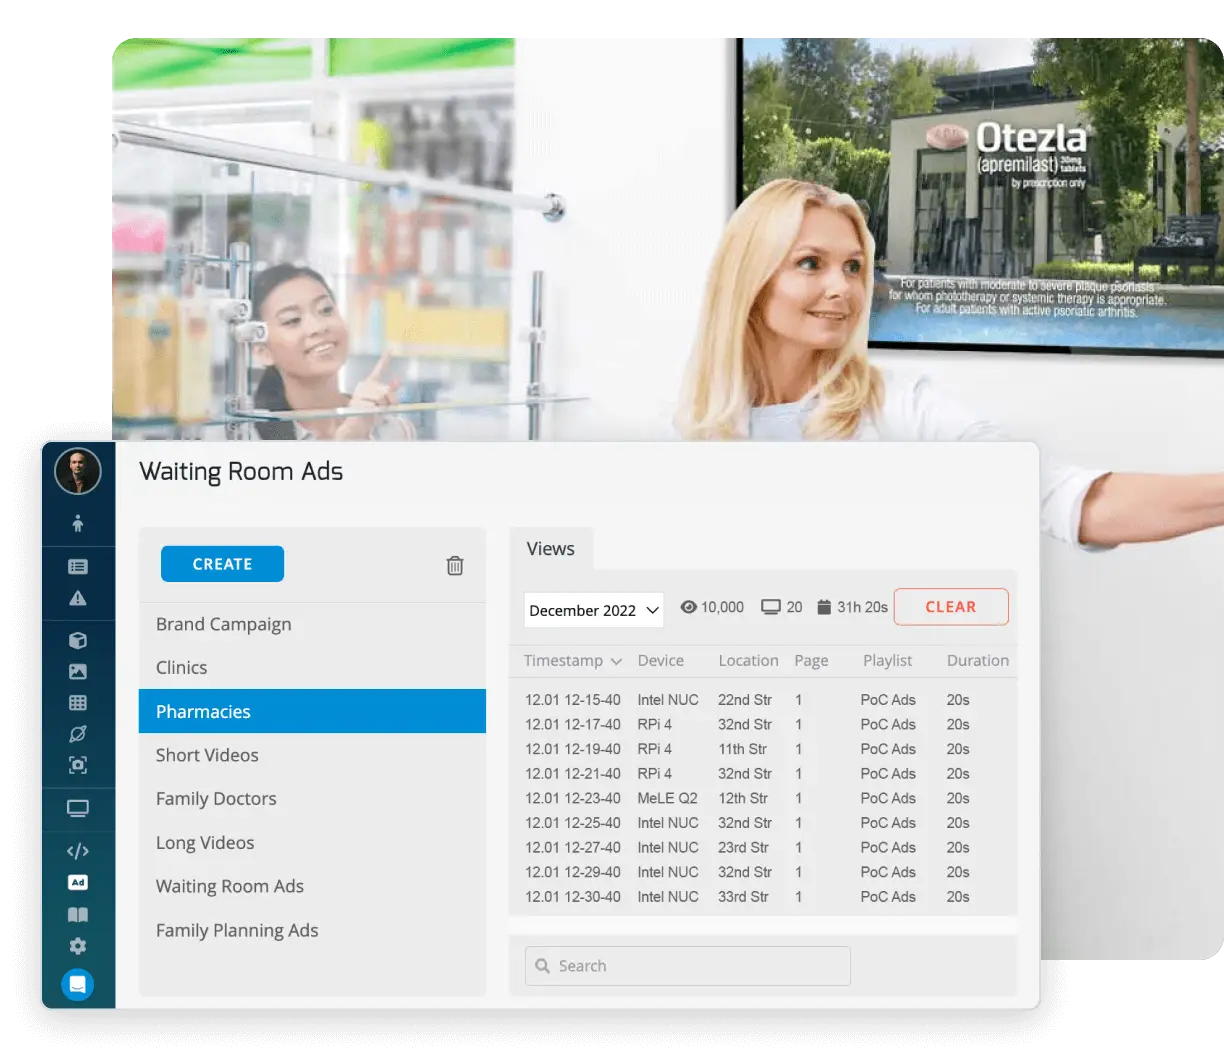Viewport: 1224px width, 1059px height.
Task: Click the monitor screens icon in sidebar
Action: [x=78, y=809]
